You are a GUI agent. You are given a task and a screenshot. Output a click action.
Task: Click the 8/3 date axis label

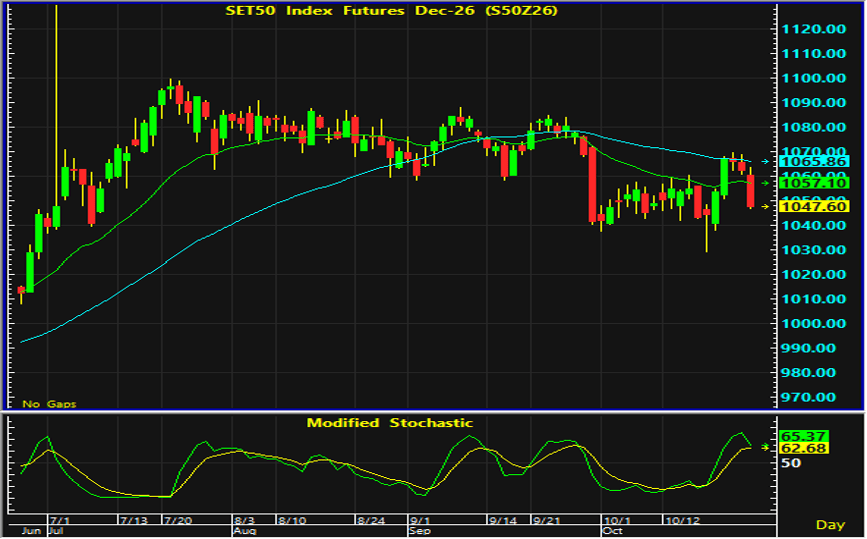click(x=244, y=521)
